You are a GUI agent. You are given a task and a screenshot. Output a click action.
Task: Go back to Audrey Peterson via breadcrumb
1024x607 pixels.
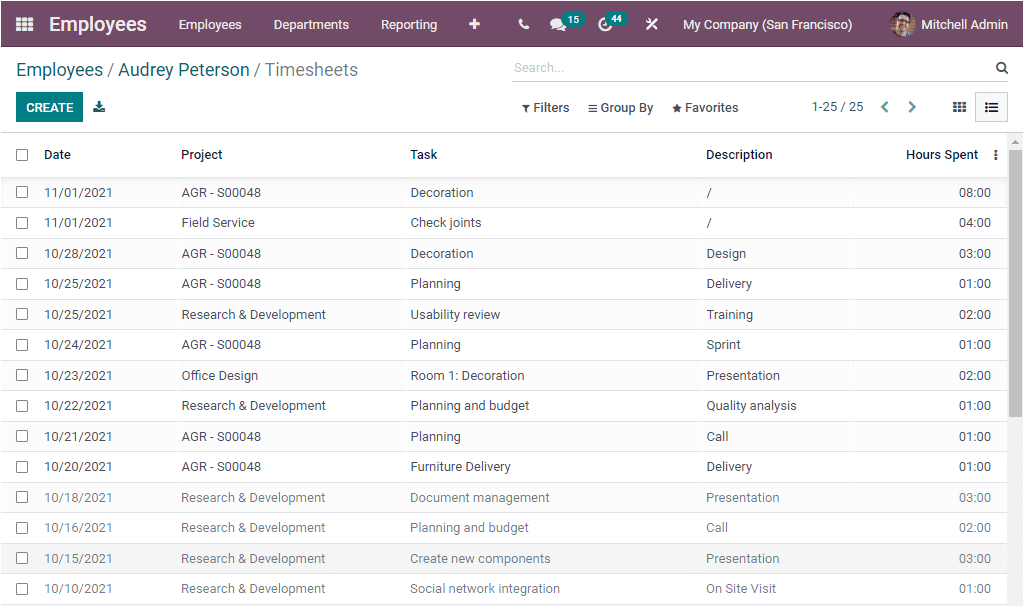[183, 69]
